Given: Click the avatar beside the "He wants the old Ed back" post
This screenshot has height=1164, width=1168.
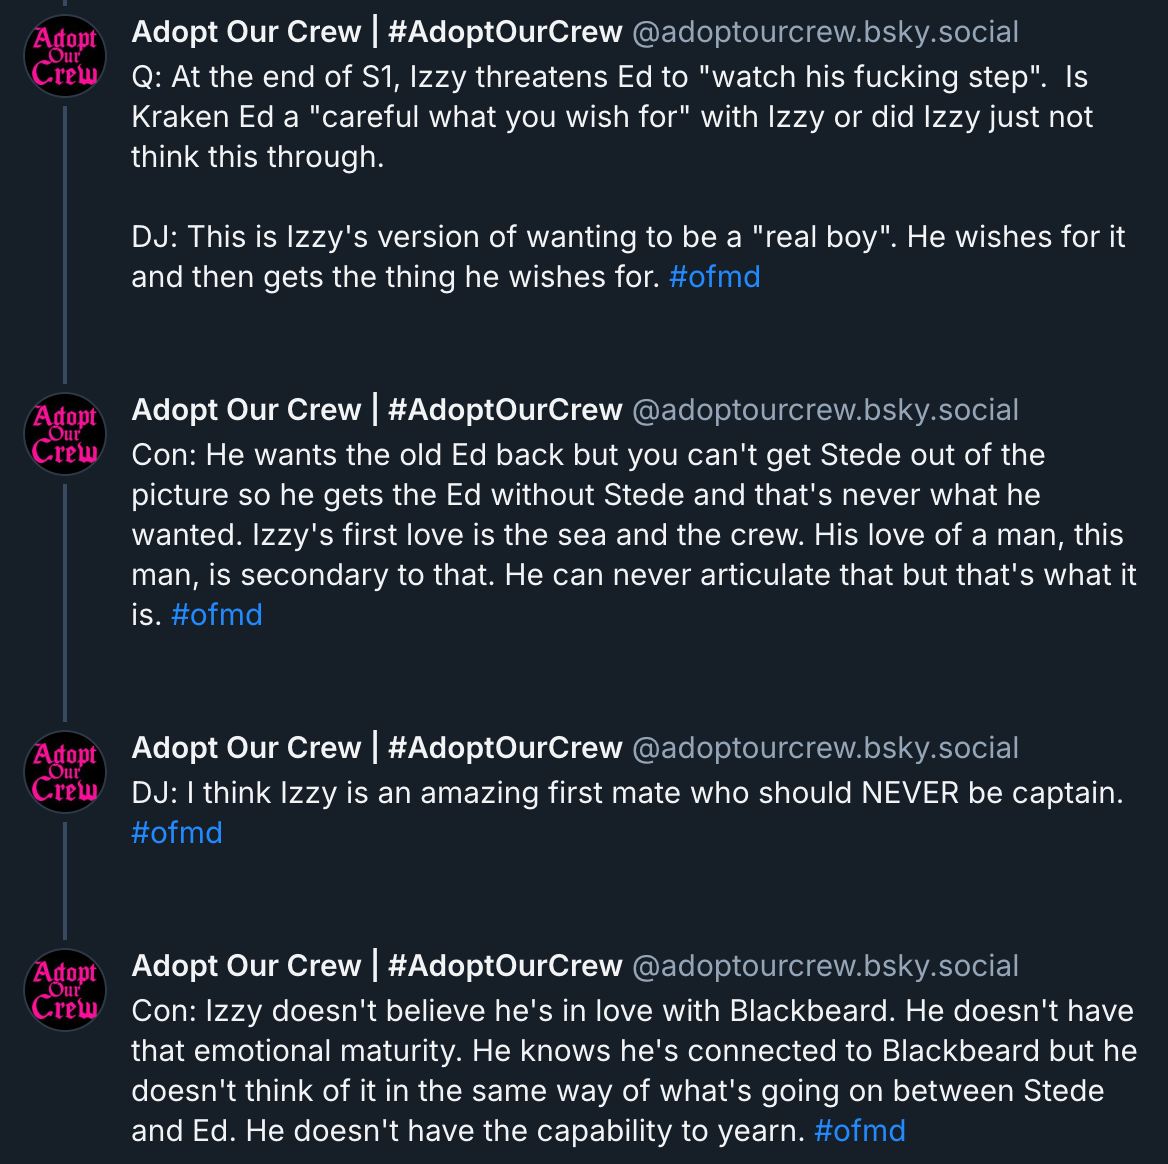Looking at the screenshot, I should (65, 434).
